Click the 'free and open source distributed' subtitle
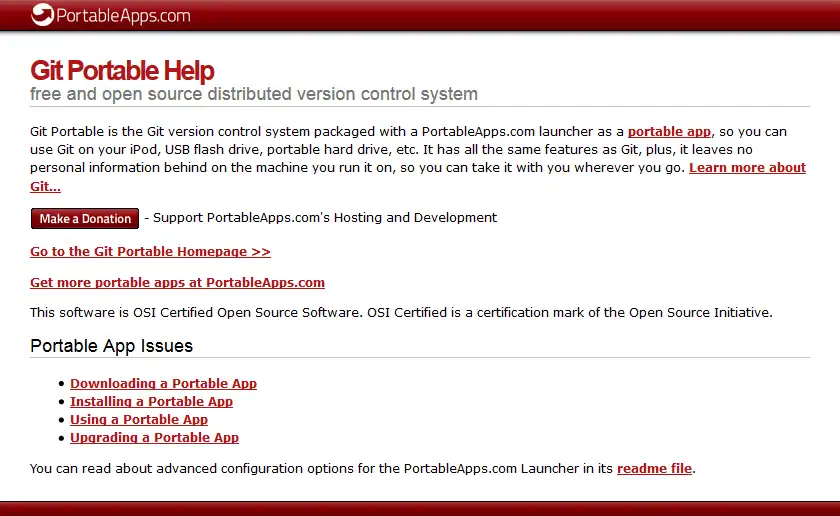Screen dimensions: 840x516 (253, 94)
